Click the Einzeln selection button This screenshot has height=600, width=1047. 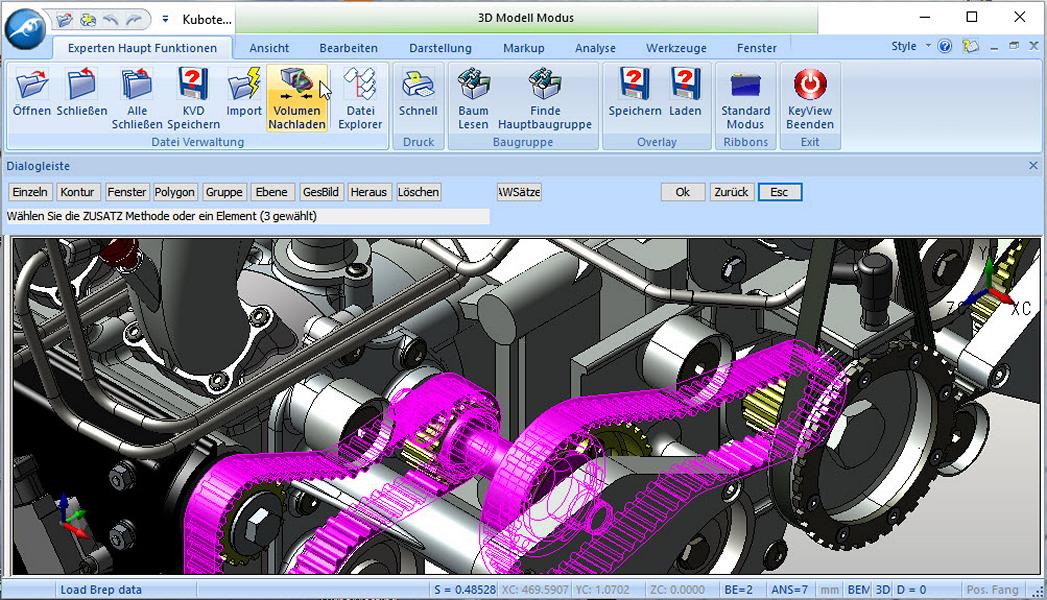coord(30,192)
